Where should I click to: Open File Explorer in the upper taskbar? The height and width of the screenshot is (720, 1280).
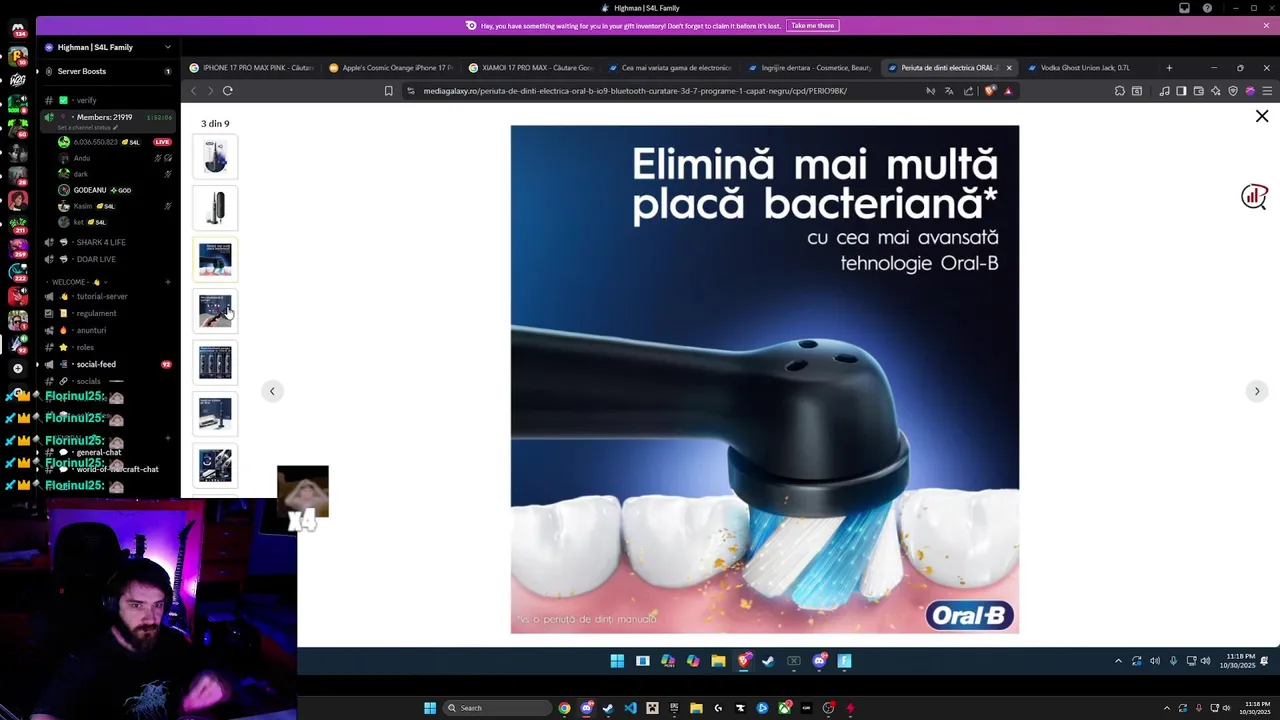pyautogui.click(x=718, y=661)
